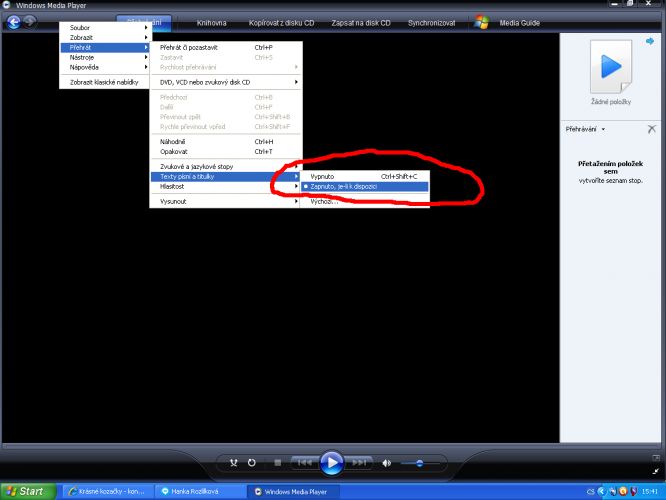Expand DVD, VCD nebo zvukový disk CD submenu
666x500 pixels.
click(x=226, y=82)
